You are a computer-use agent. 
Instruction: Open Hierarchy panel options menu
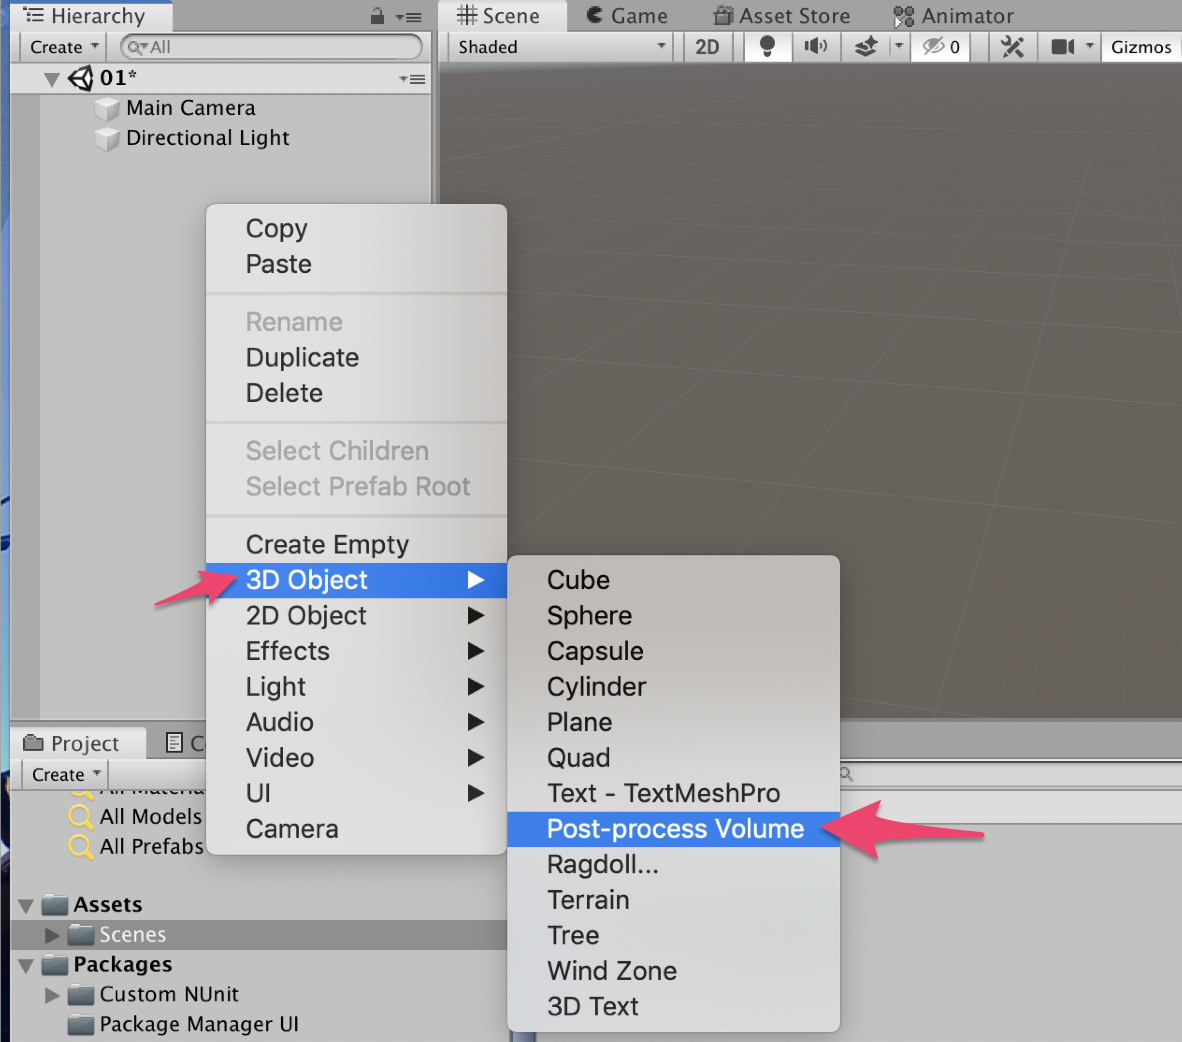pyautogui.click(x=409, y=17)
